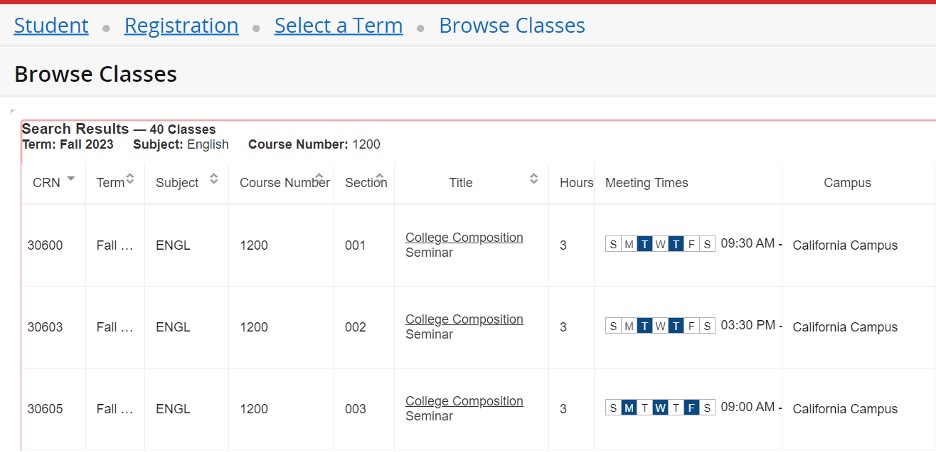Click the Browse Classes breadcrumb
The width and height of the screenshot is (936, 452).
512,26
